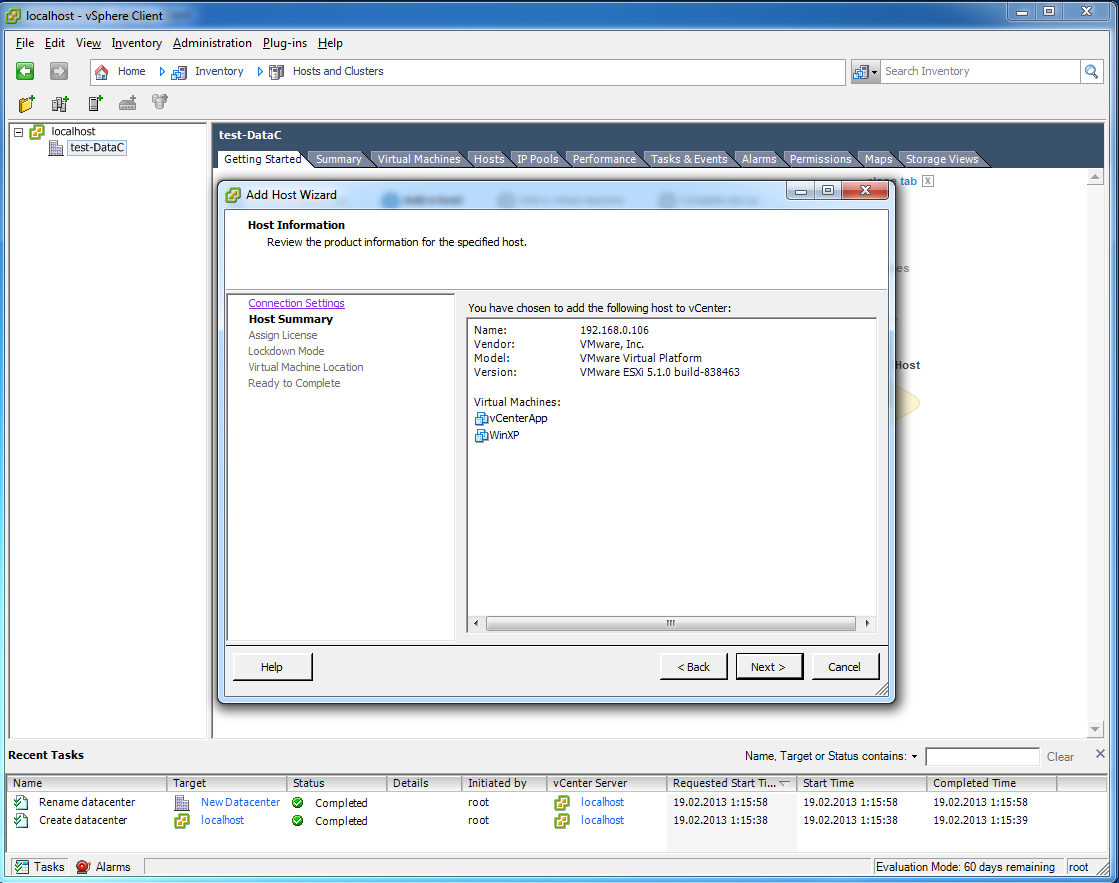Click version text 'VMware ESXi 5.1.0 build-838463'
The image size is (1119, 883).
[x=659, y=373]
